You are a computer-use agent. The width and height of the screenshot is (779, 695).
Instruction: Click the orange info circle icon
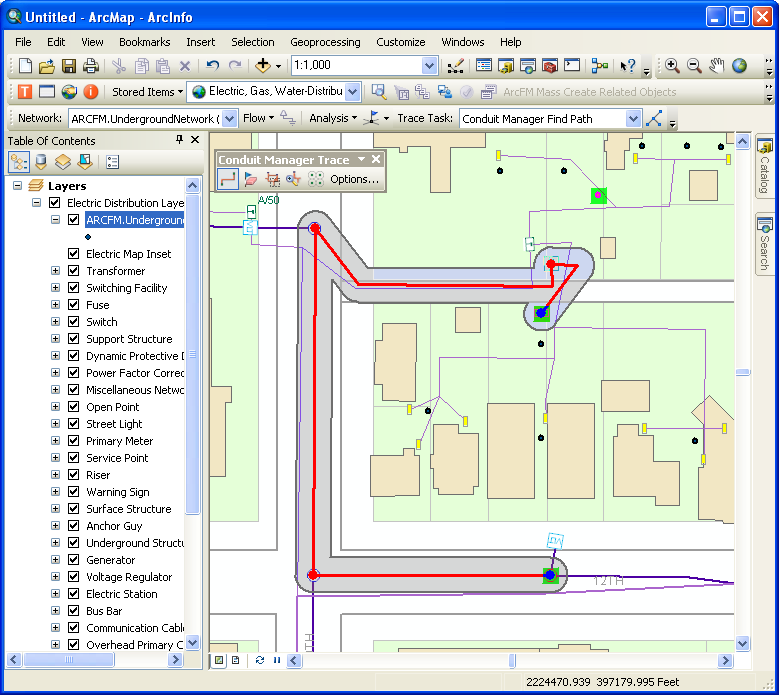pos(90,92)
